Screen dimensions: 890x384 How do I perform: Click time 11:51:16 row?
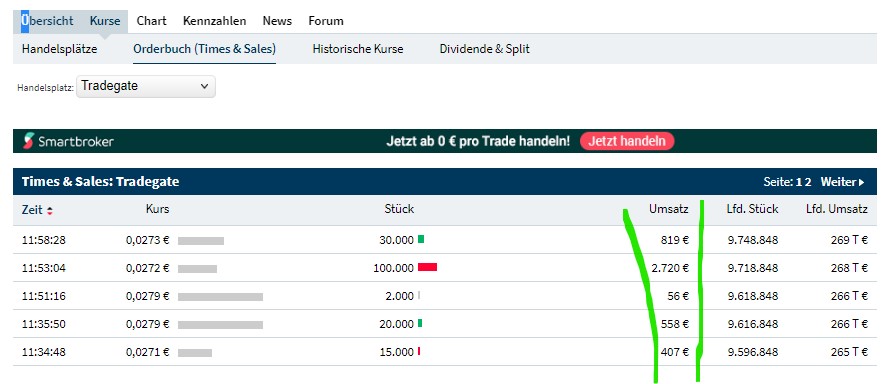click(44, 296)
